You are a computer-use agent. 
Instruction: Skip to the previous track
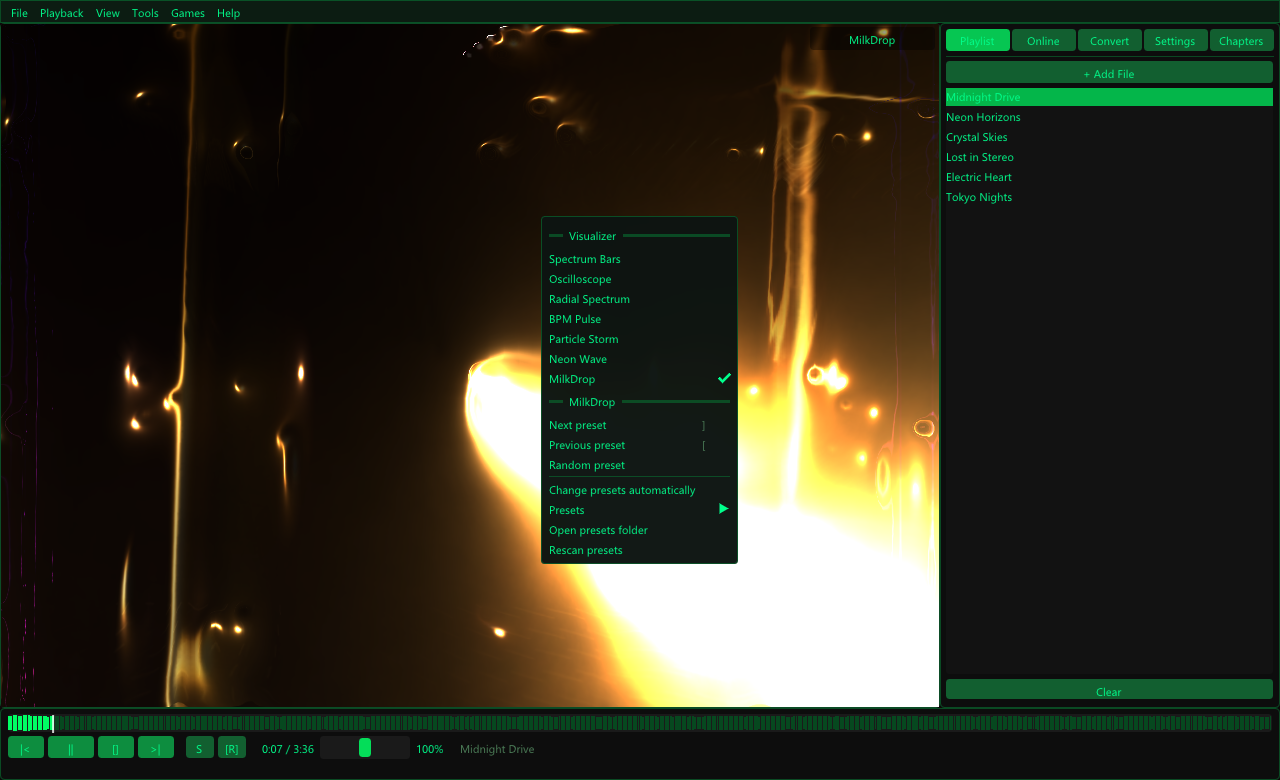tap(25, 748)
